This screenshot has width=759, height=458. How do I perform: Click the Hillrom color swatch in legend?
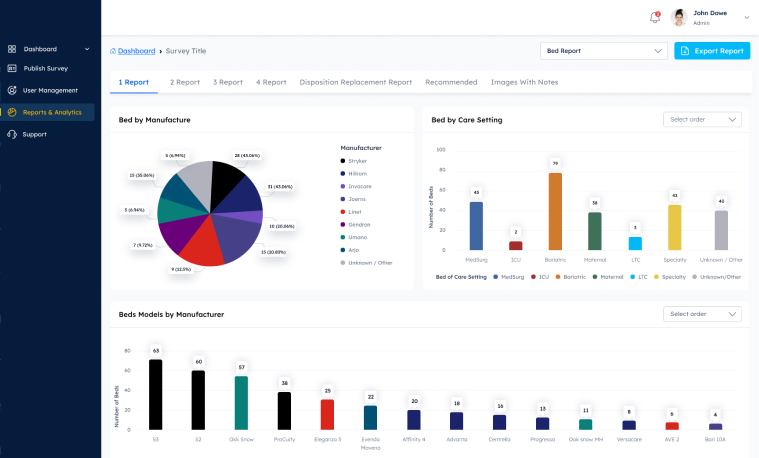pyautogui.click(x=343, y=173)
